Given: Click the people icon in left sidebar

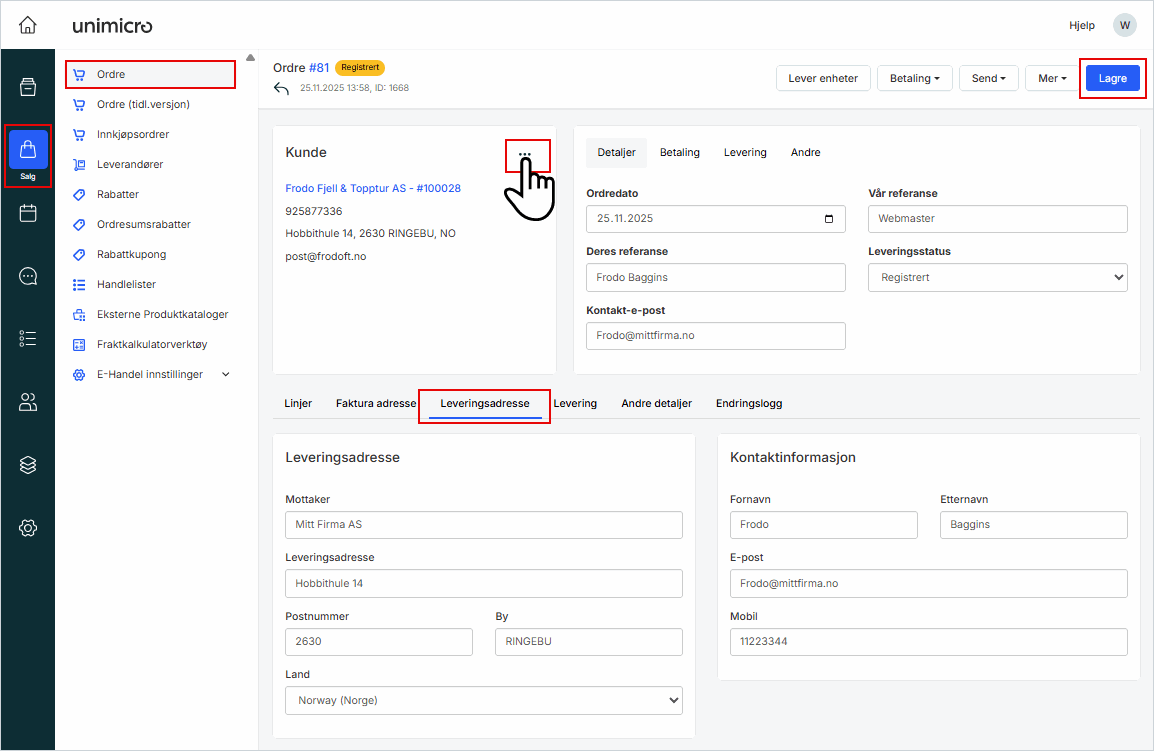Looking at the screenshot, I should tap(28, 402).
